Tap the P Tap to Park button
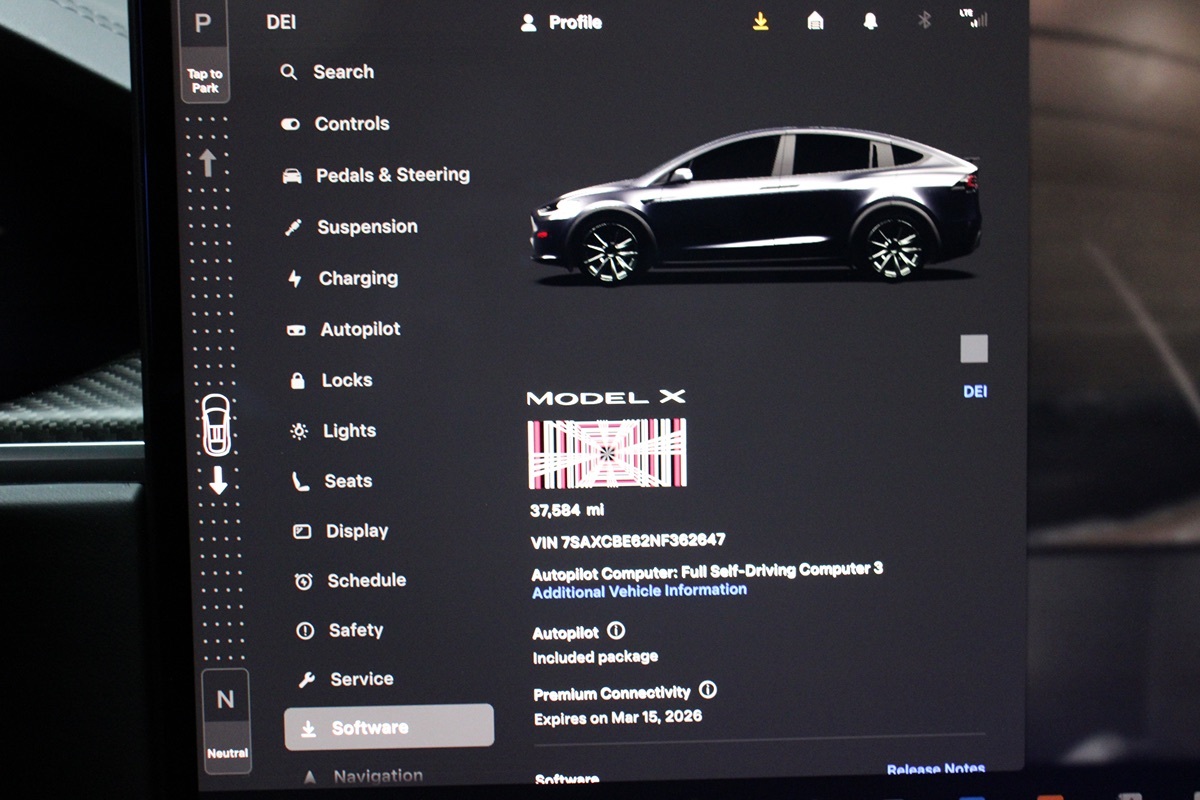This screenshot has height=800, width=1200. click(204, 50)
